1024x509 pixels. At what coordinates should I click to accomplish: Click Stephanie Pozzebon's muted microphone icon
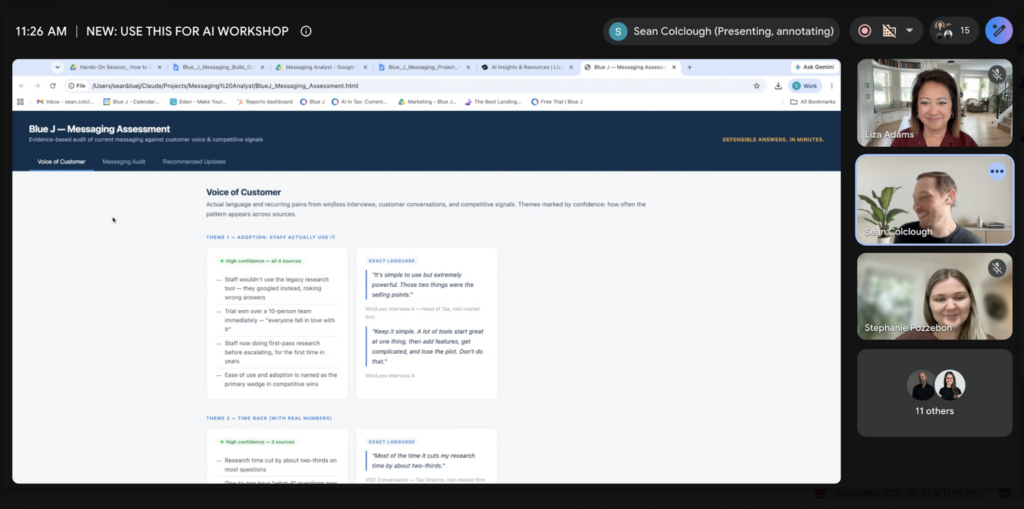point(997,268)
